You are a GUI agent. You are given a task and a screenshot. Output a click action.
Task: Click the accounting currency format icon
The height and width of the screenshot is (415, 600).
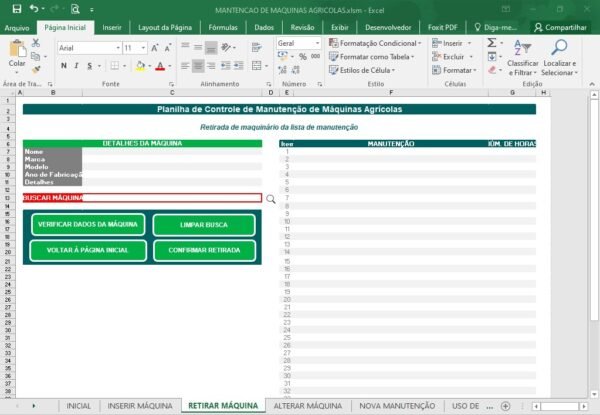click(283, 56)
